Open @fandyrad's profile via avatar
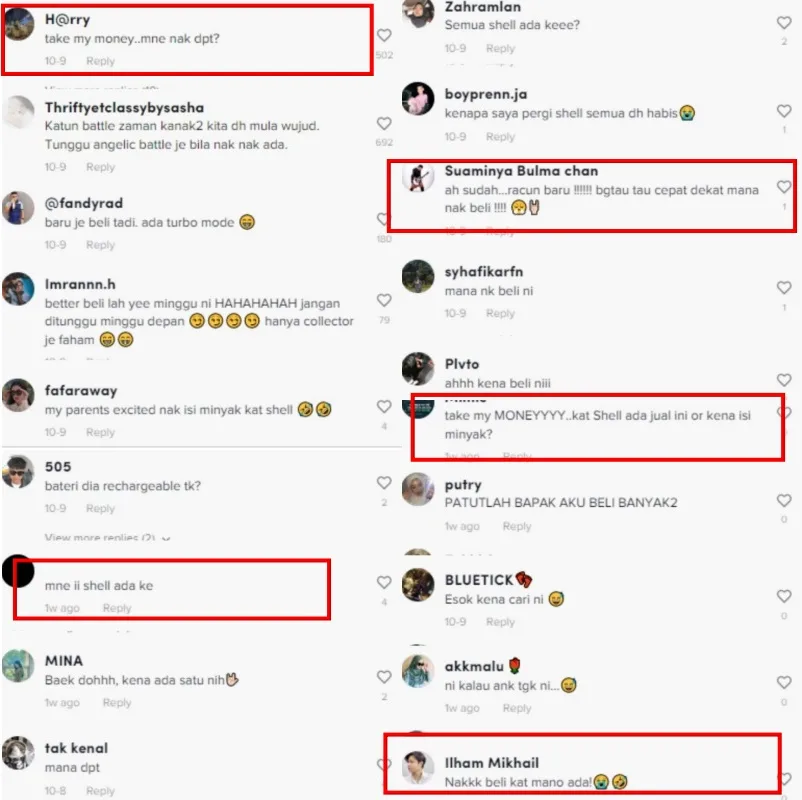The width and height of the screenshot is (802, 800). click(18, 208)
